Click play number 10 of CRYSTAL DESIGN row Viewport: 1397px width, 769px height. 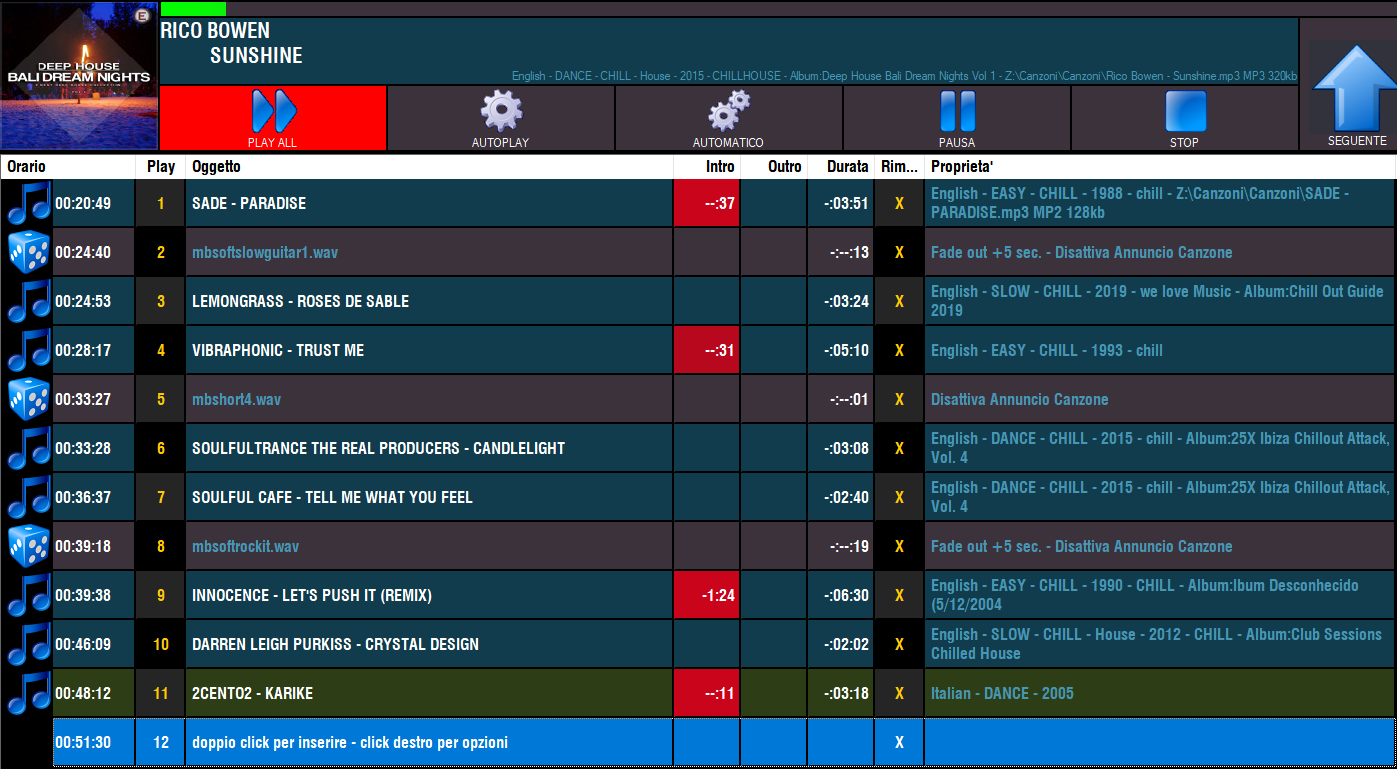[x=161, y=644]
